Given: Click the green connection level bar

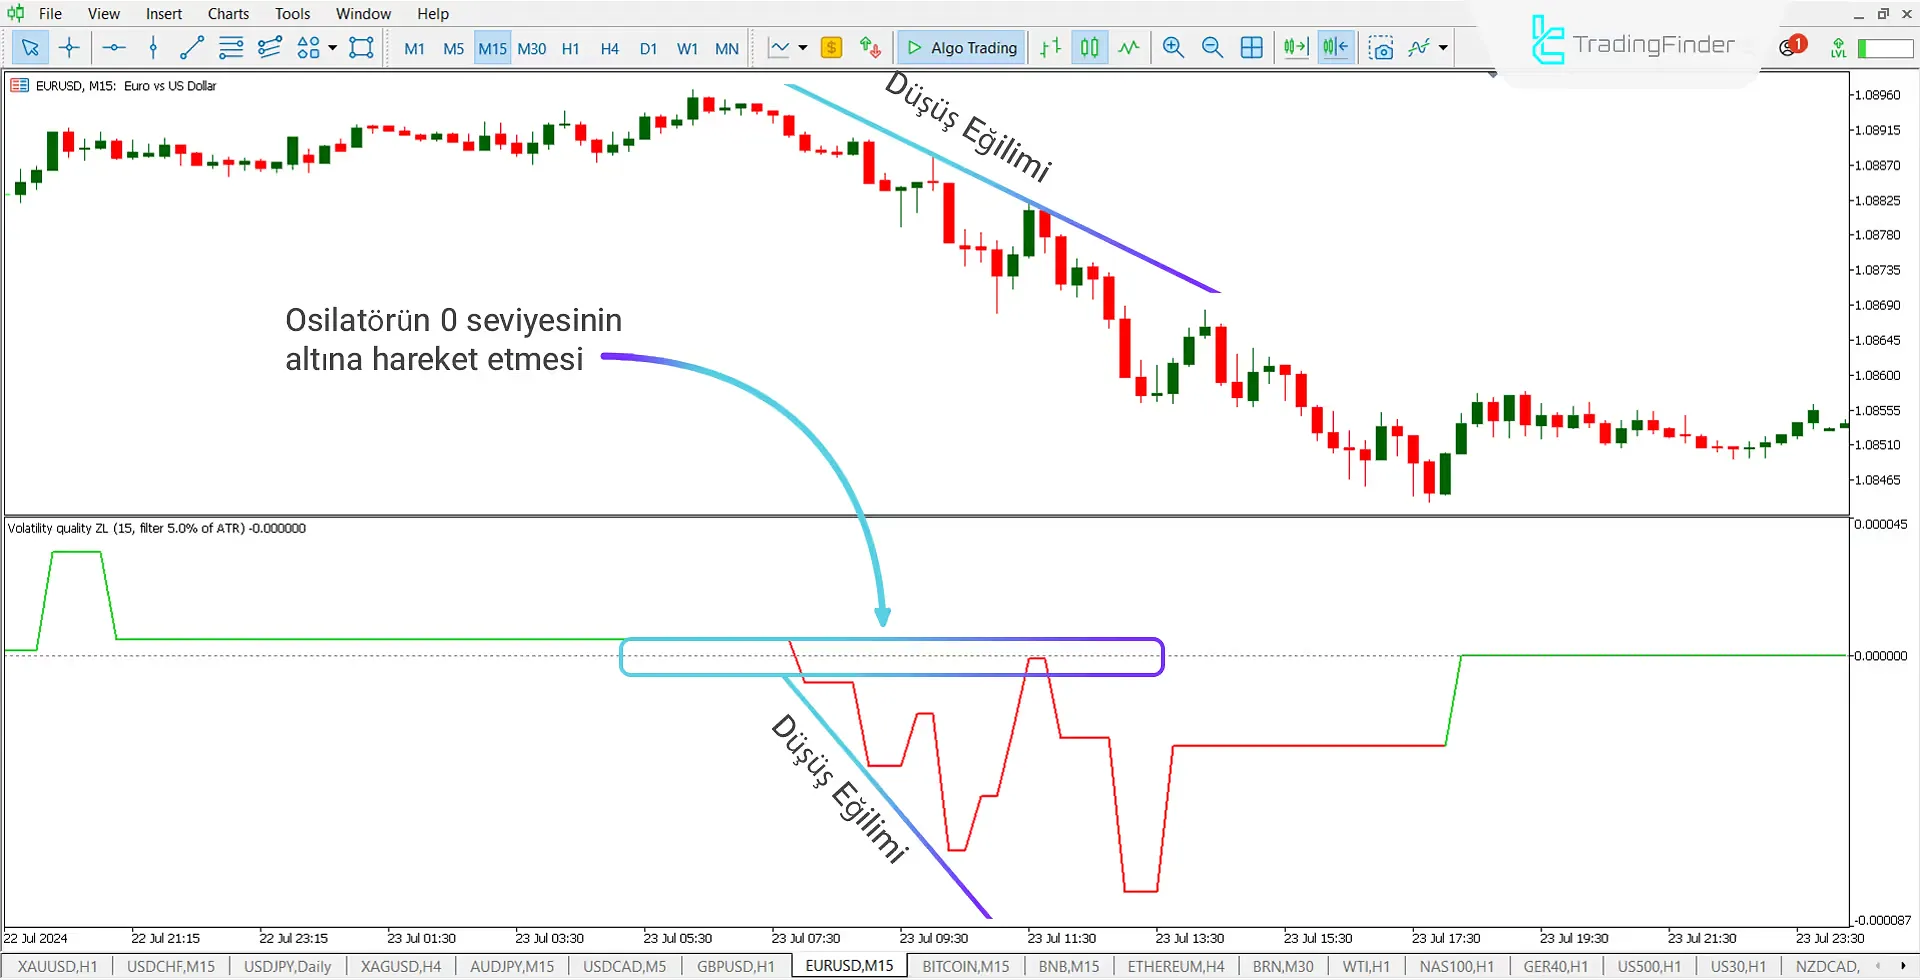Looking at the screenshot, I should pyautogui.click(x=1884, y=48).
